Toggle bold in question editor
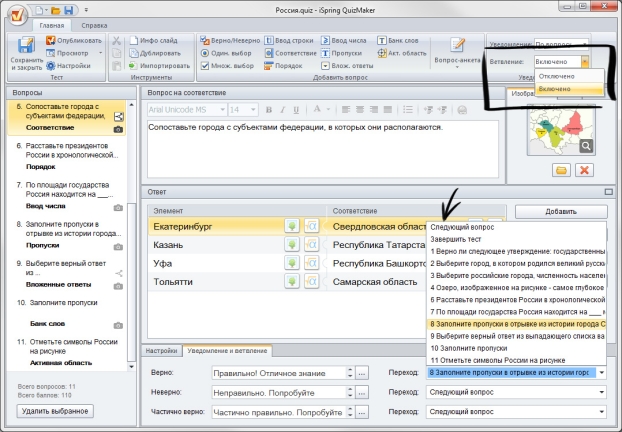This screenshot has width=622, height=432. coord(269,110)
